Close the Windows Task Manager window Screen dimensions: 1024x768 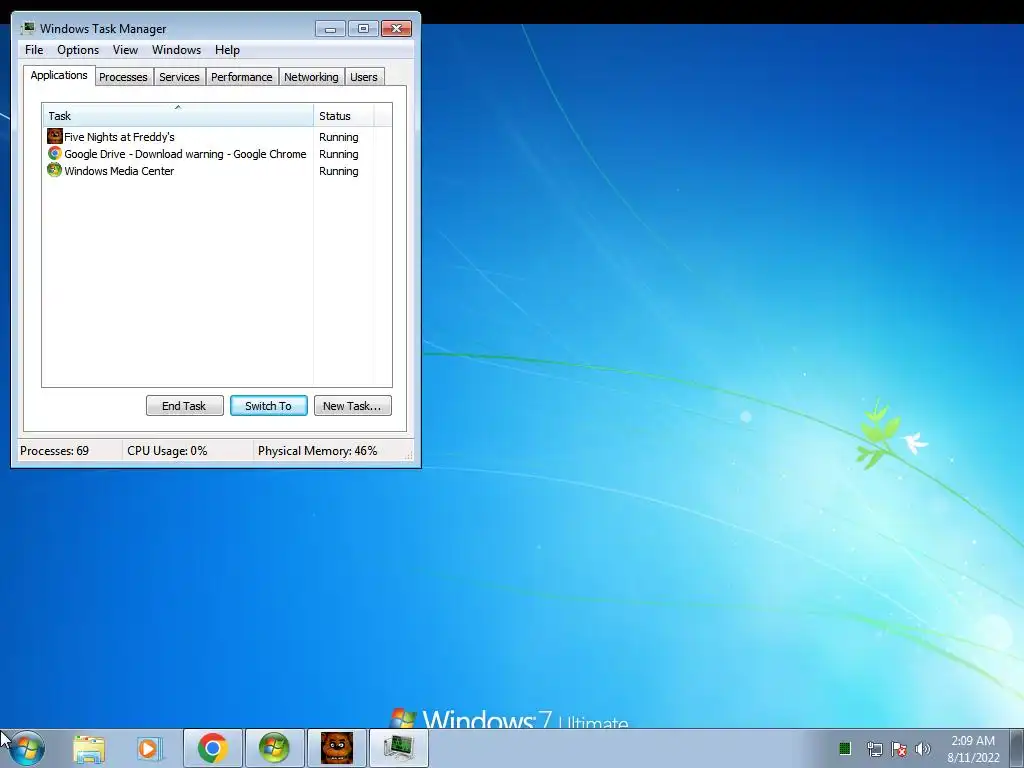tap(396, 29)
